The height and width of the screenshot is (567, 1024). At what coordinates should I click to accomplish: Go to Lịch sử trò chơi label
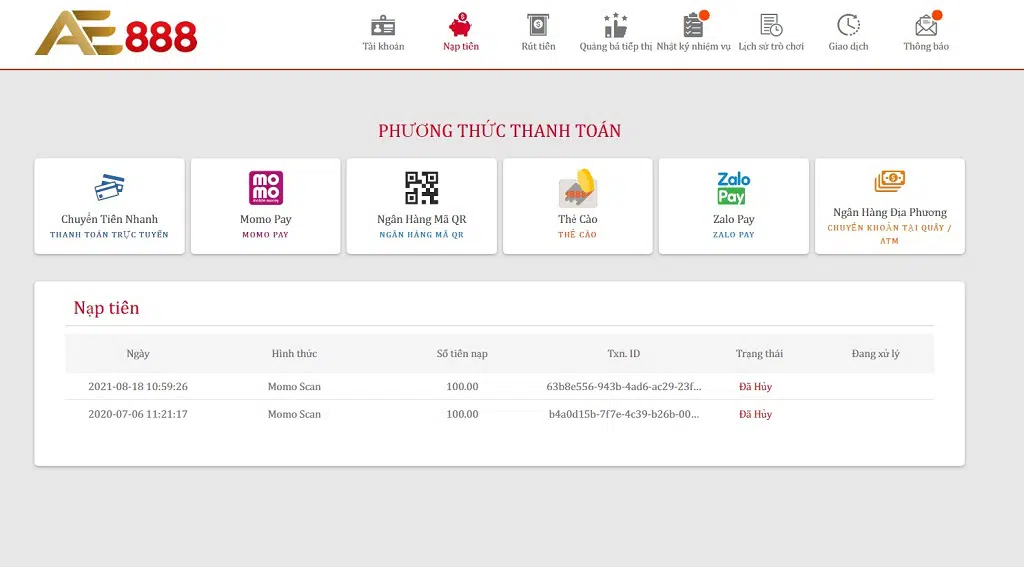pos(771,46)
